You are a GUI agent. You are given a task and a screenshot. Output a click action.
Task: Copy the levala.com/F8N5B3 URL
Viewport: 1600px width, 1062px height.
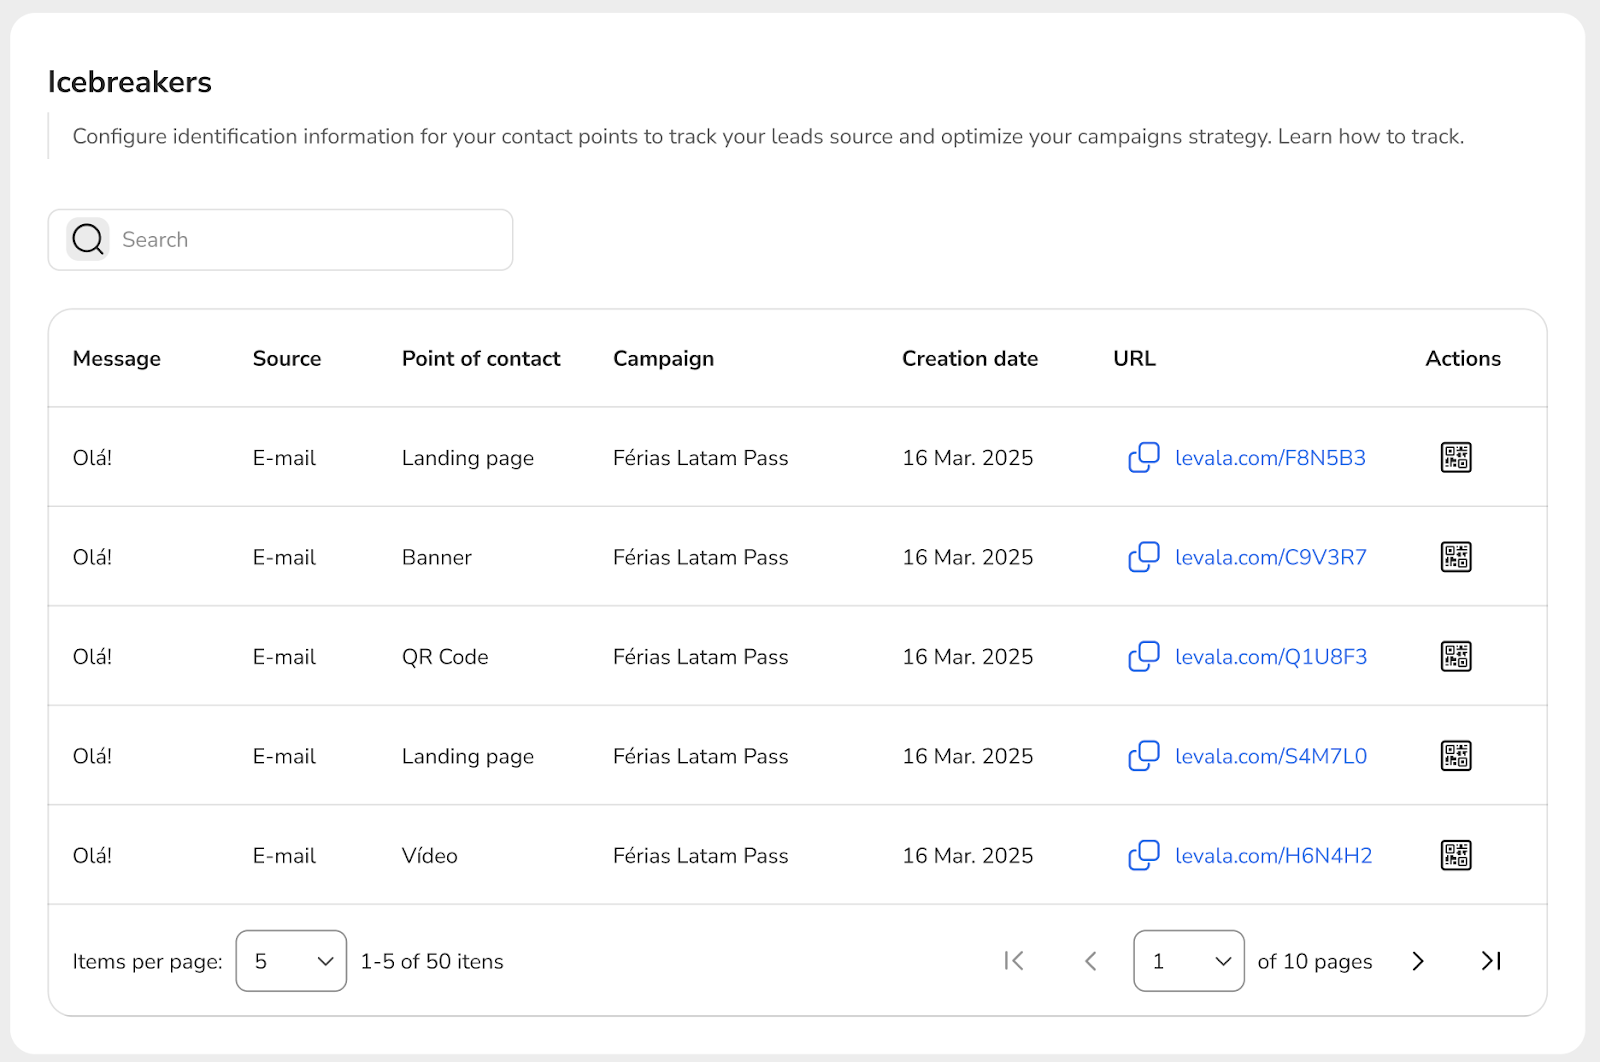1143,457
